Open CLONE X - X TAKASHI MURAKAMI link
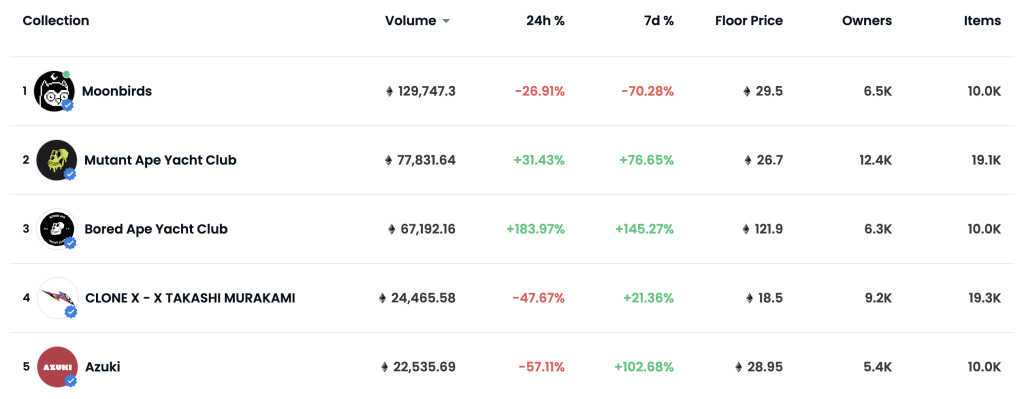The width and height of the screenshot is (1024, 399). click(x=190, y=298)
